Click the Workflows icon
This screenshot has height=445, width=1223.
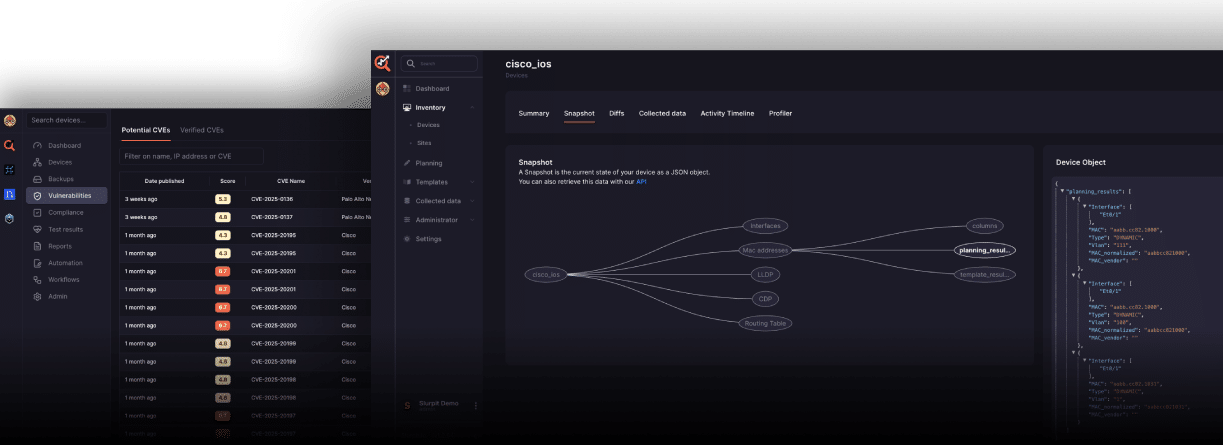click(38, 279)
